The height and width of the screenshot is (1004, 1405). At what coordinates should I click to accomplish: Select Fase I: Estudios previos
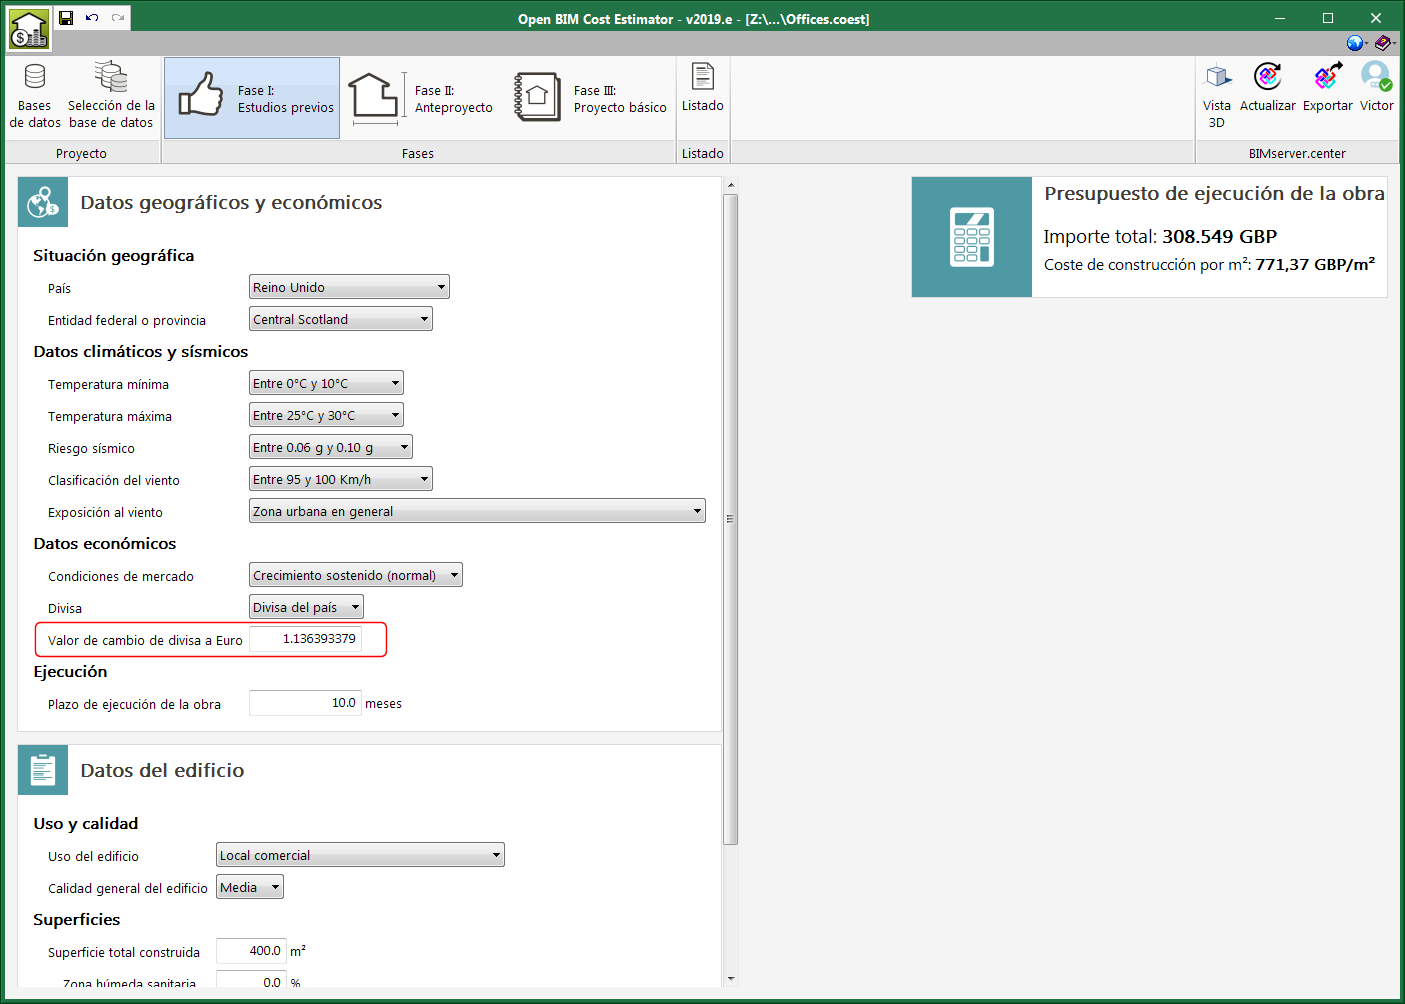click(x=252, y=98)
